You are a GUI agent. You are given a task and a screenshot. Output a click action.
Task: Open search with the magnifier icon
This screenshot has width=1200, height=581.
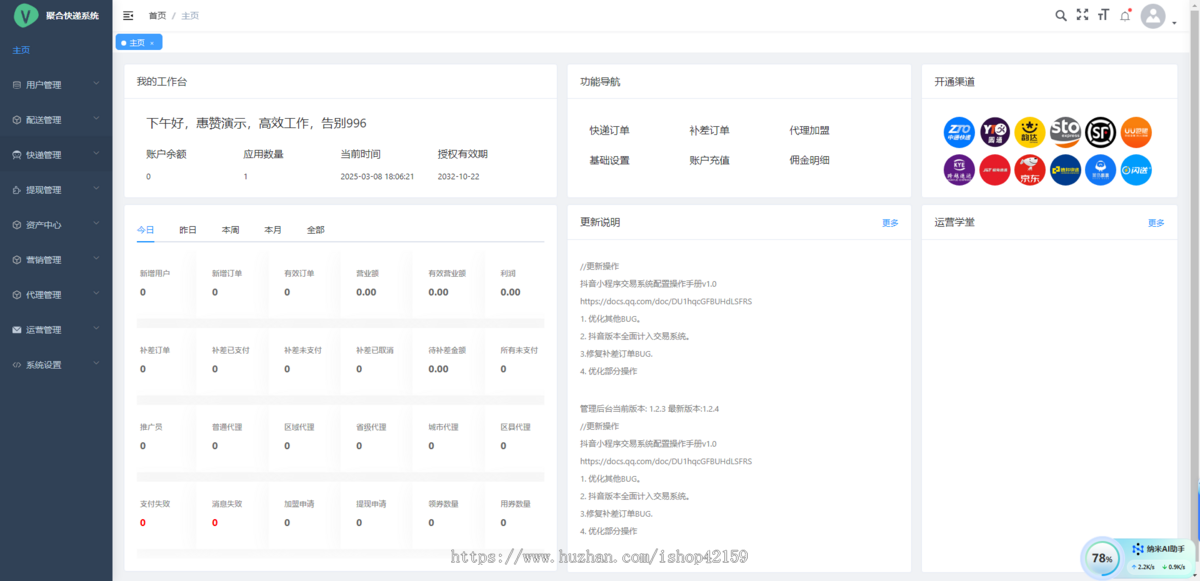[x=1061, y=15]
